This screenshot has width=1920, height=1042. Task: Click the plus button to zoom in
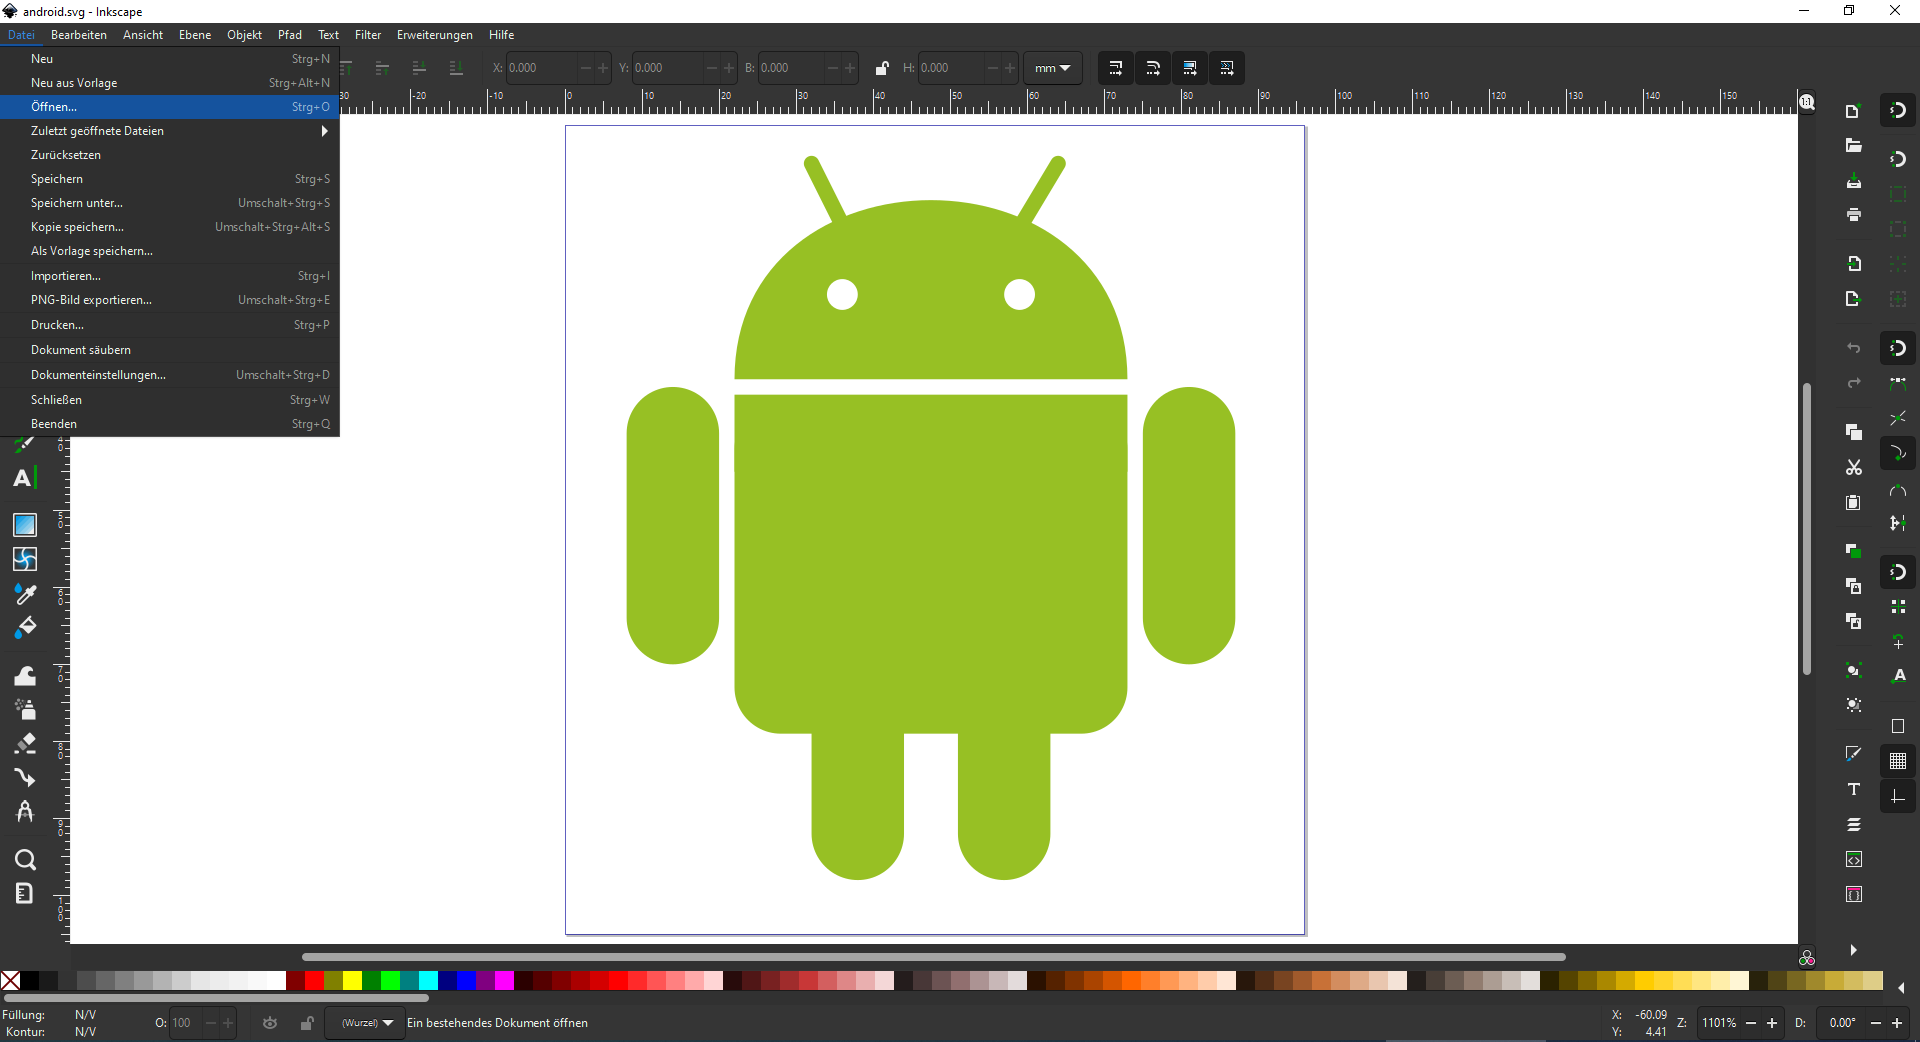coord(1774,1023)
